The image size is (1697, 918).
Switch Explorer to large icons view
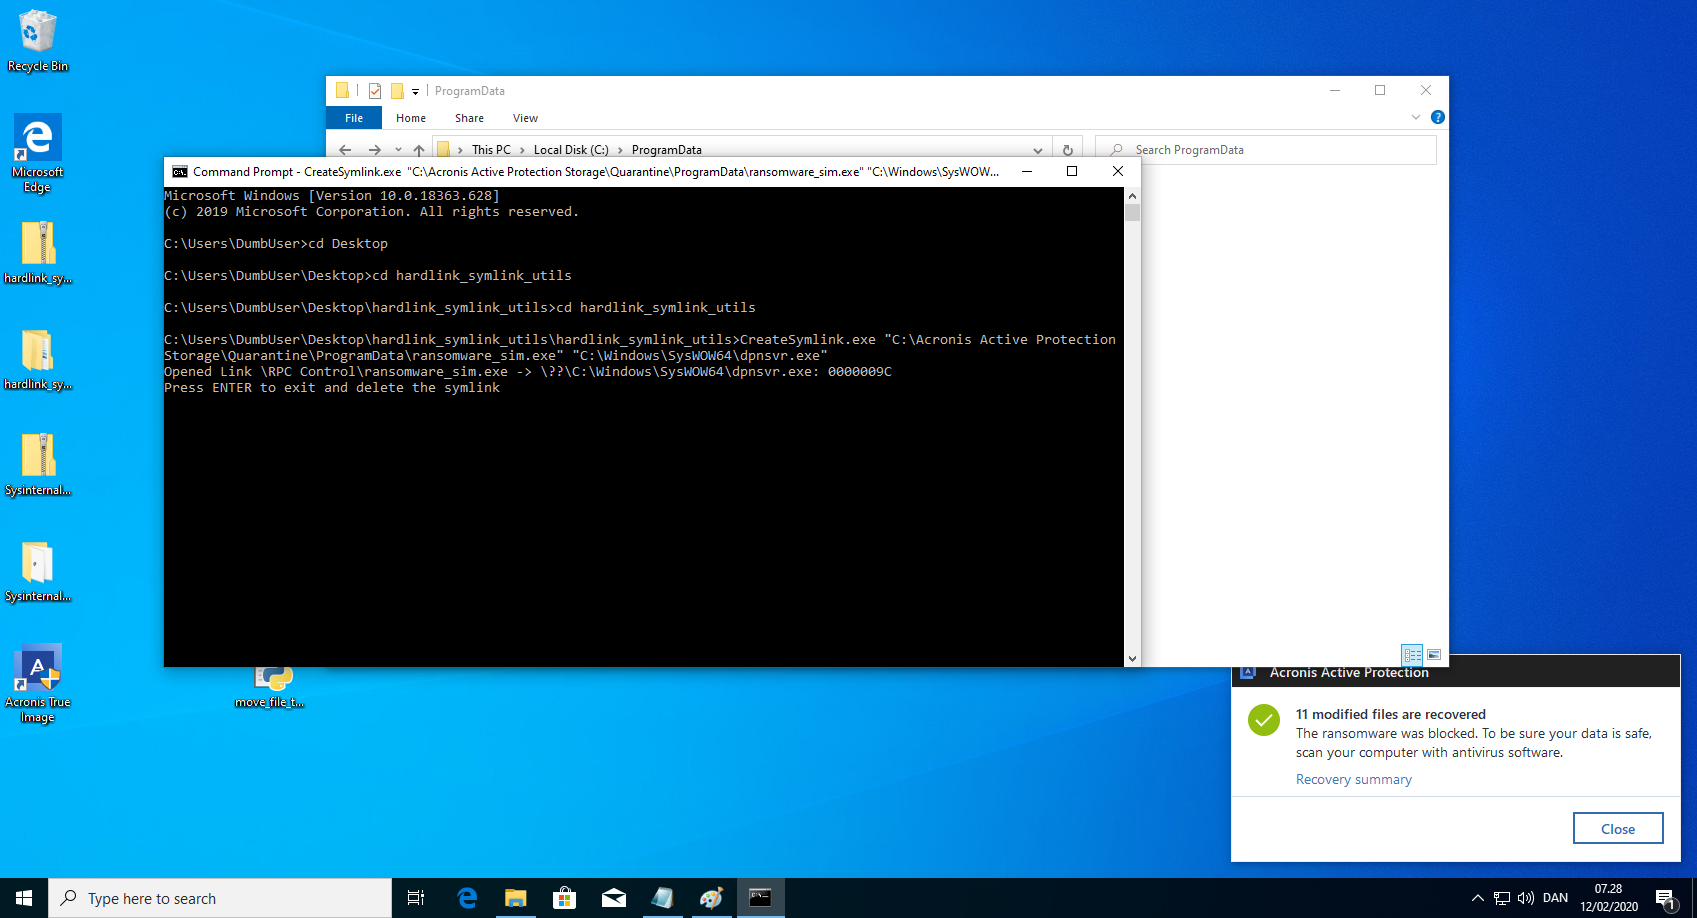[x=1434, y=655]
